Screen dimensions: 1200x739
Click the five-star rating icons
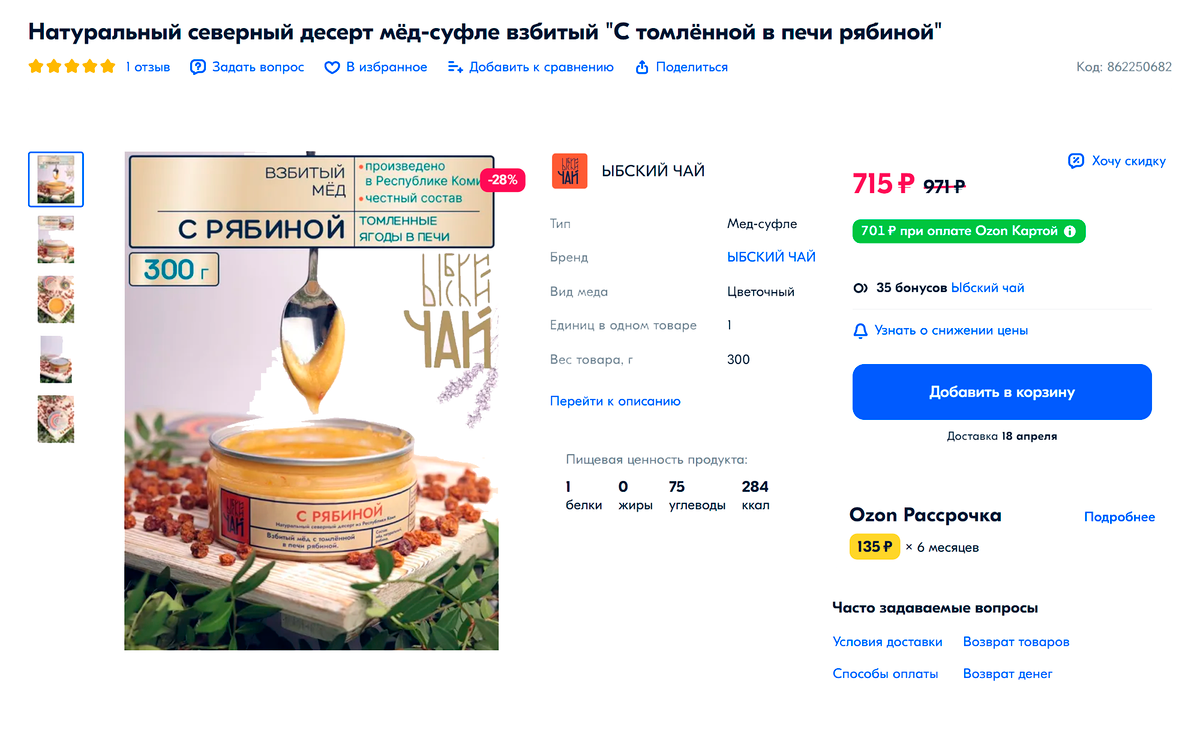click(72, 67)
